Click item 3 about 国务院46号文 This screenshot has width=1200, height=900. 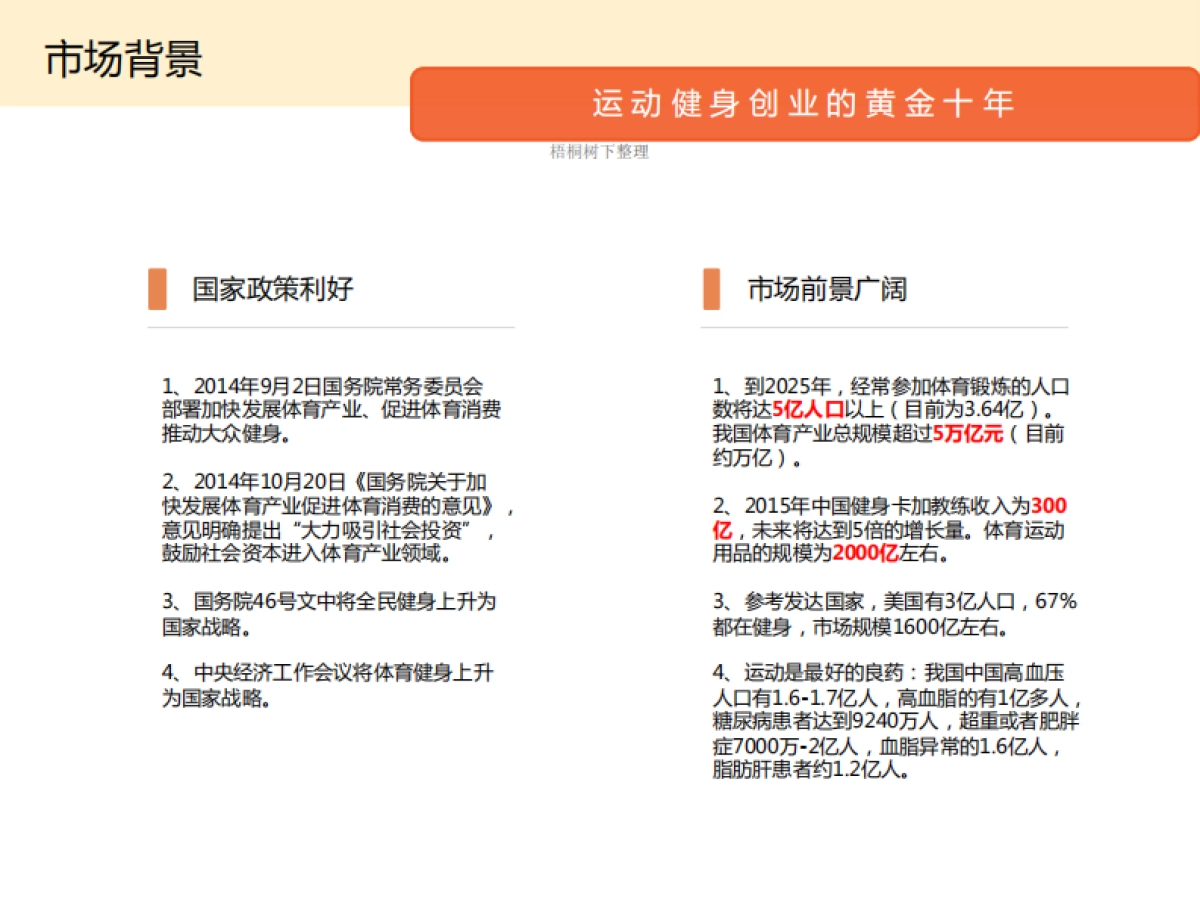325,614
